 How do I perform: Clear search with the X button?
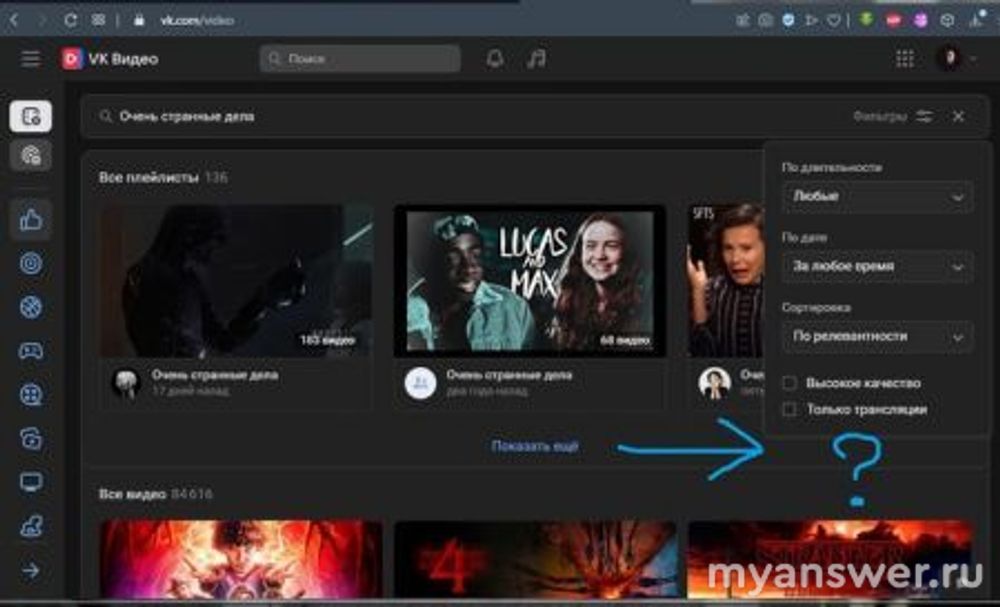coord(958,117)
